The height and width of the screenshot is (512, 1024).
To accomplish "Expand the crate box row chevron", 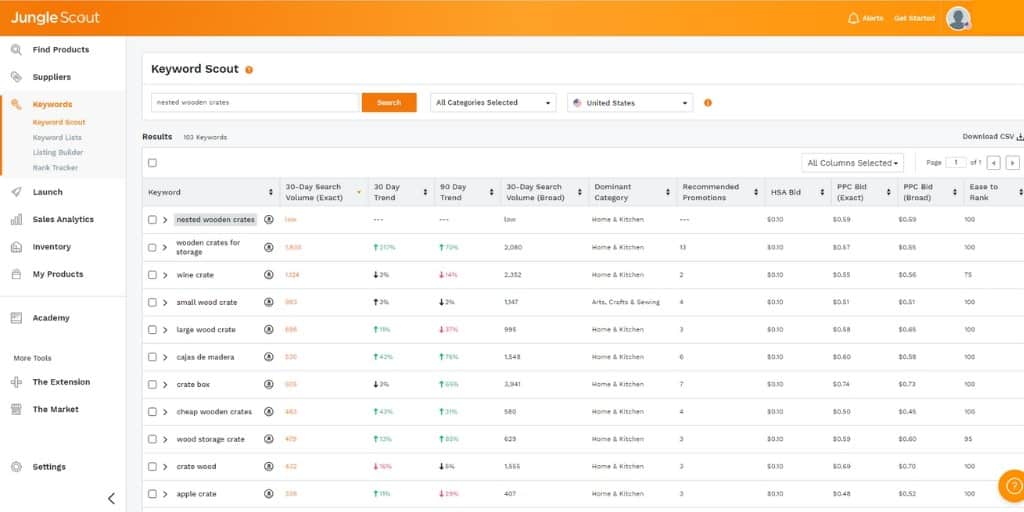I will [165, 385].
